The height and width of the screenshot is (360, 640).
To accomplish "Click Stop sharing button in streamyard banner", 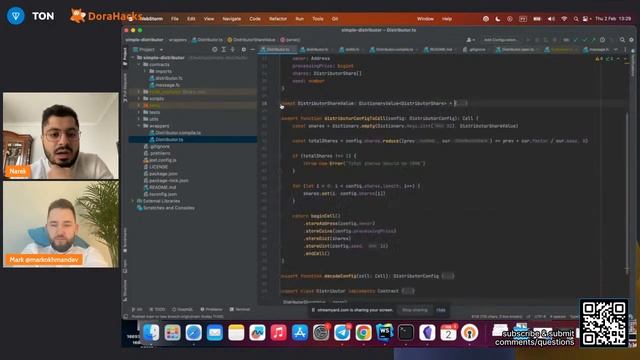I will [415, 310].
